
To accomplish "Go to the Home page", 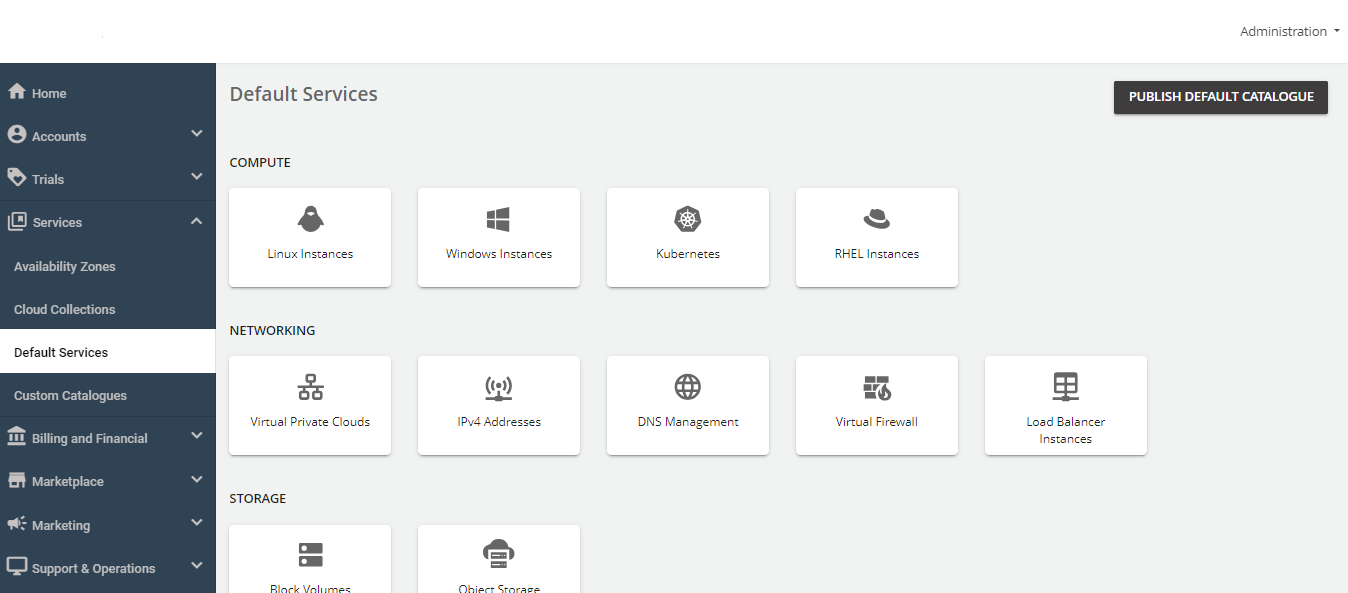I will 47,92.
